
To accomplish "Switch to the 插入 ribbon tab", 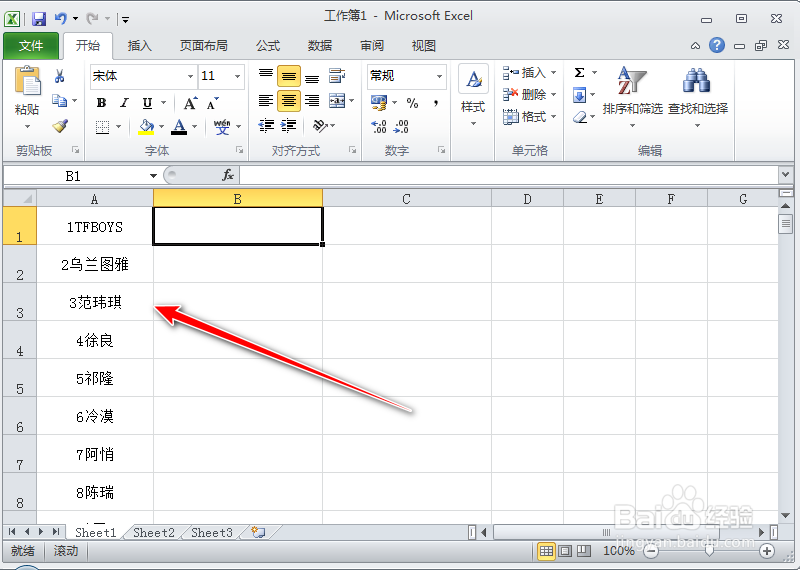I will click(139, 46).
